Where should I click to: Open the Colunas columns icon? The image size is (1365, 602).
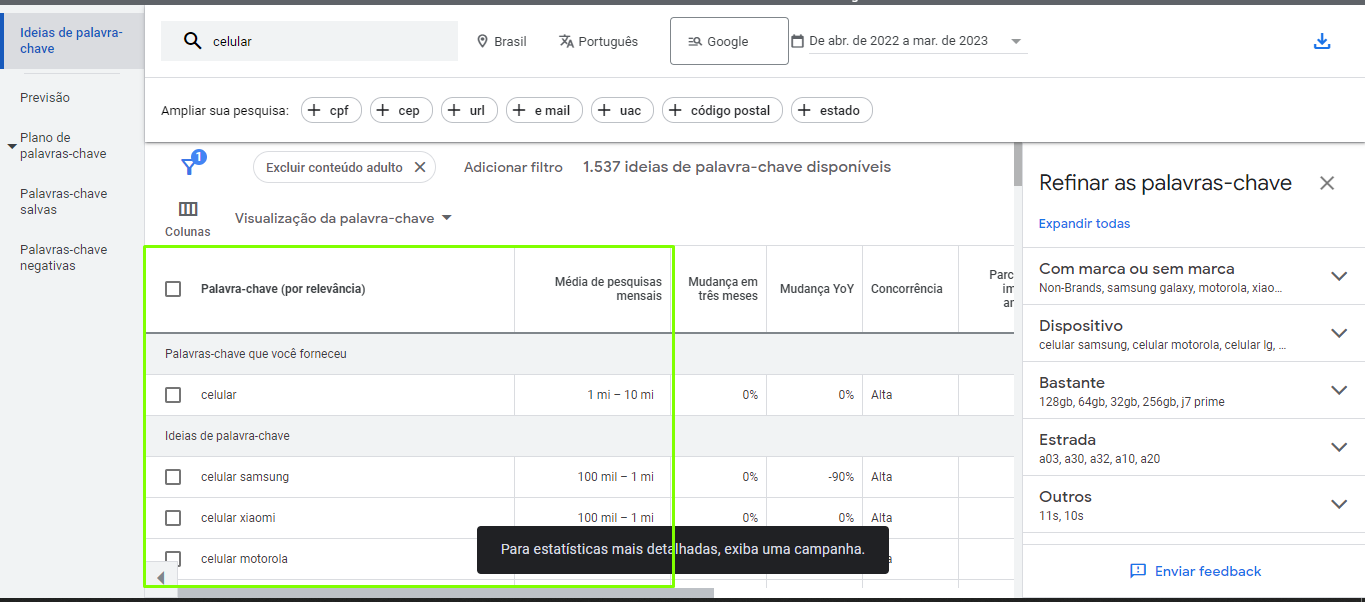188,210
